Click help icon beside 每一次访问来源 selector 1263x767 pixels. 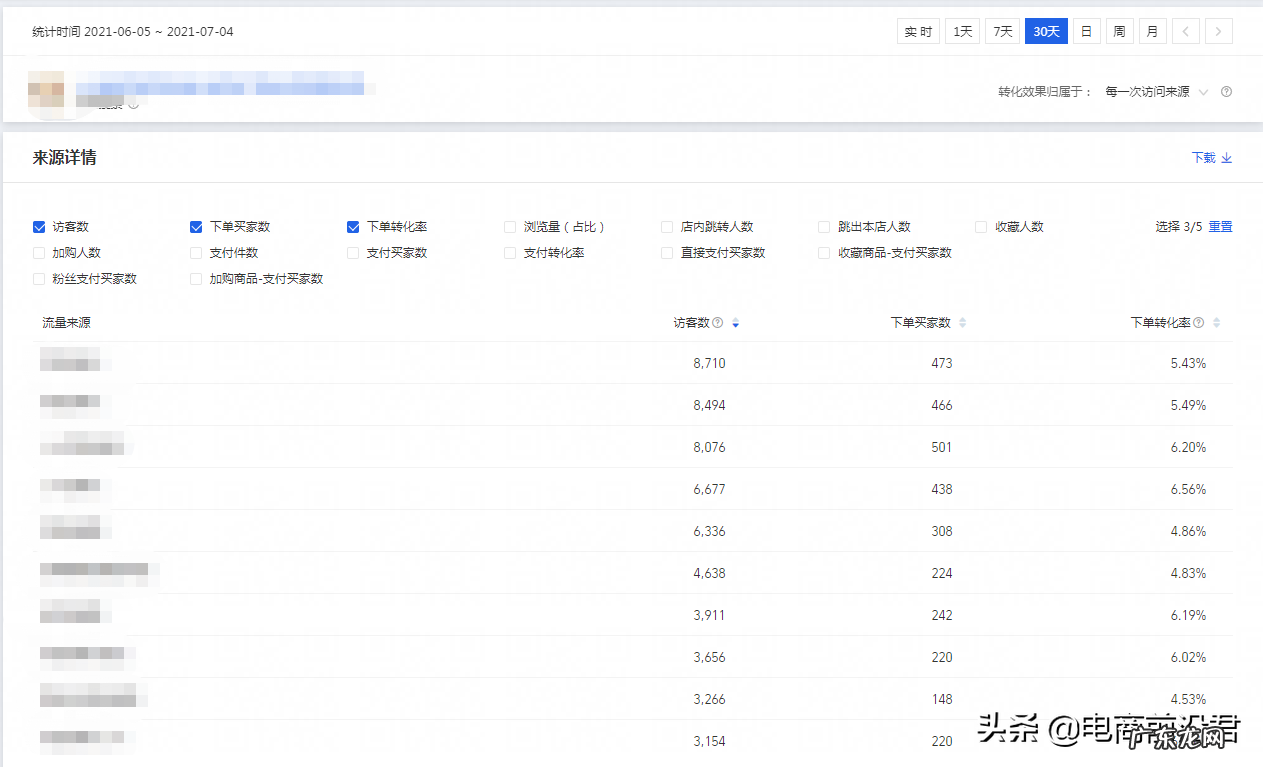[1226, 92]
